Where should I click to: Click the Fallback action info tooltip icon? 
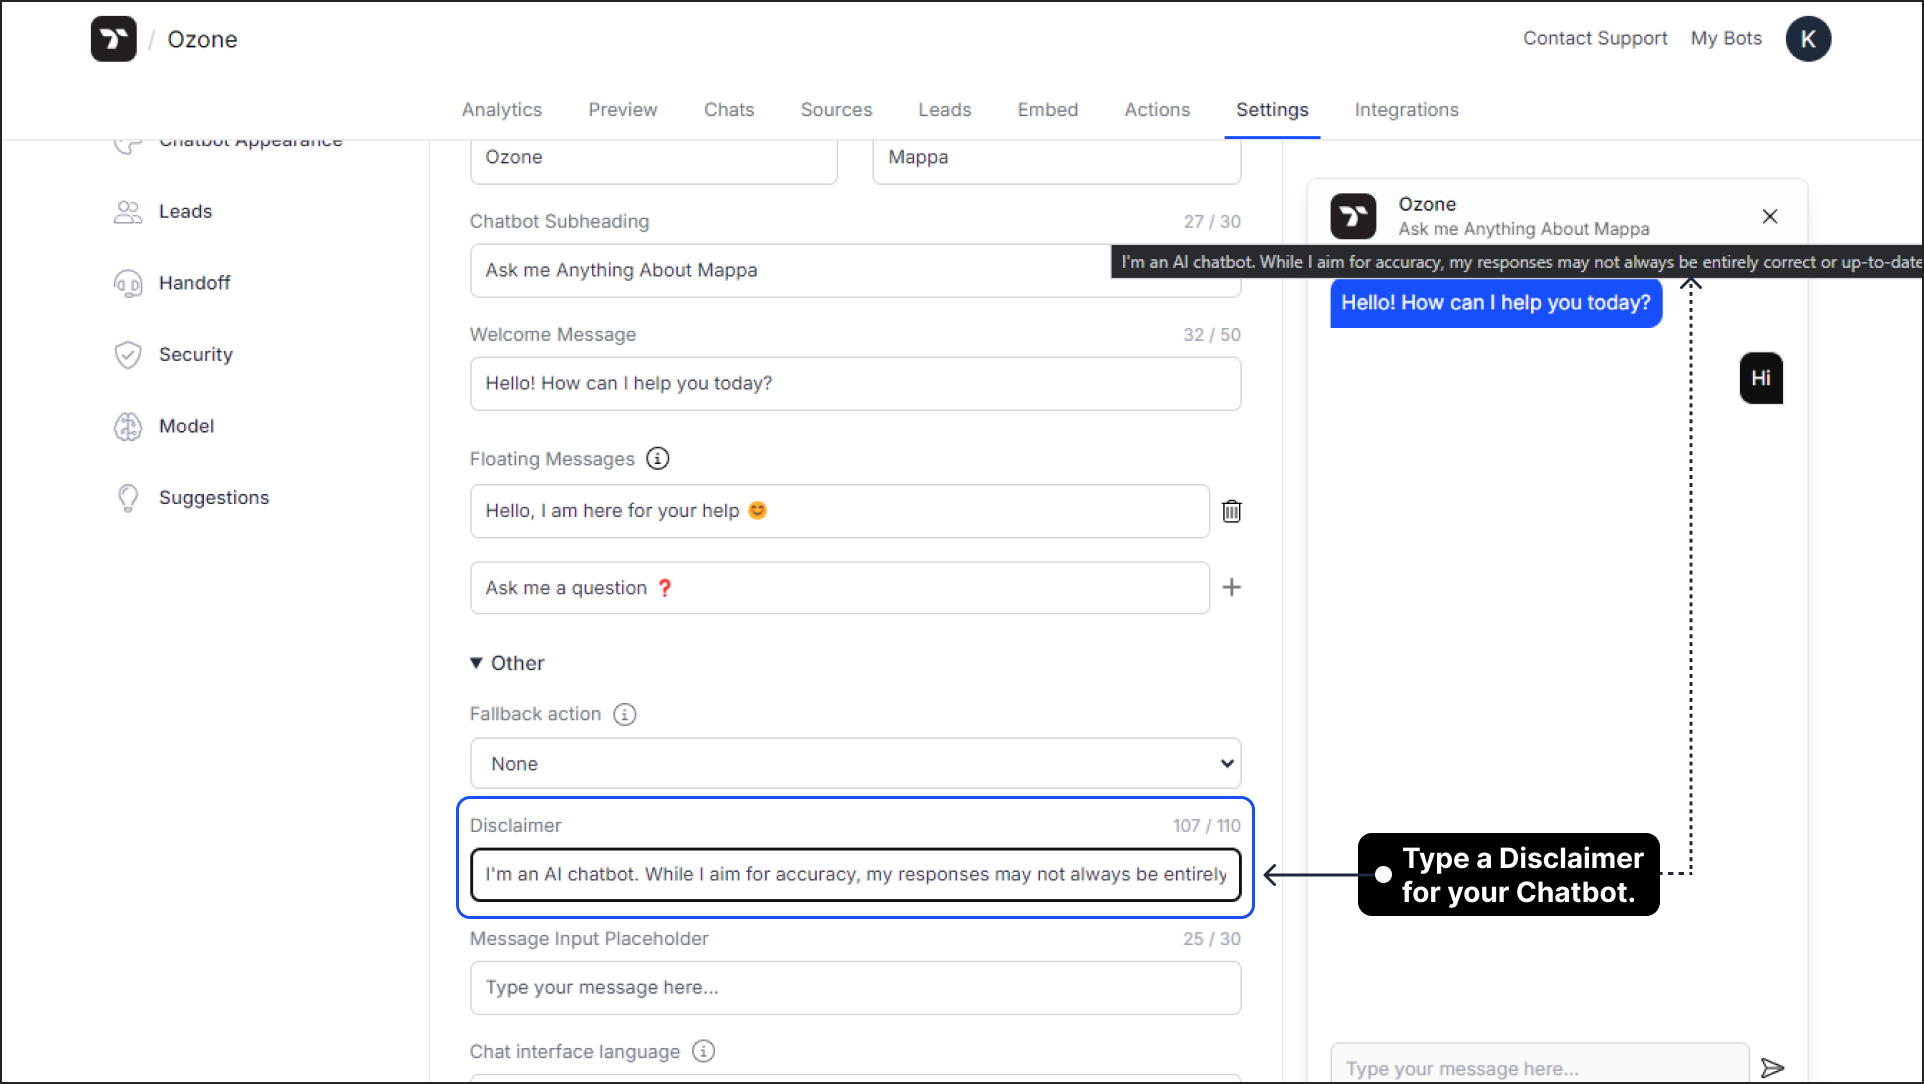click(x=624, y=714)
